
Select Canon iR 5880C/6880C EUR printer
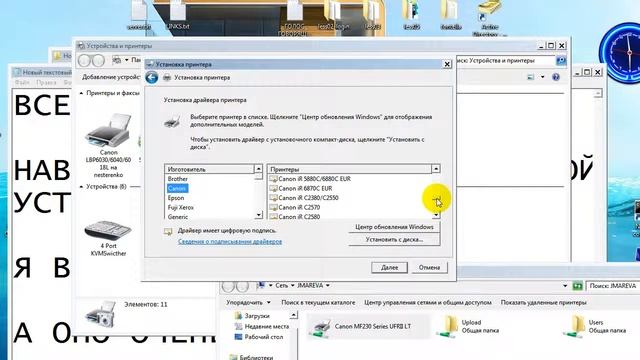coord(310,179)
